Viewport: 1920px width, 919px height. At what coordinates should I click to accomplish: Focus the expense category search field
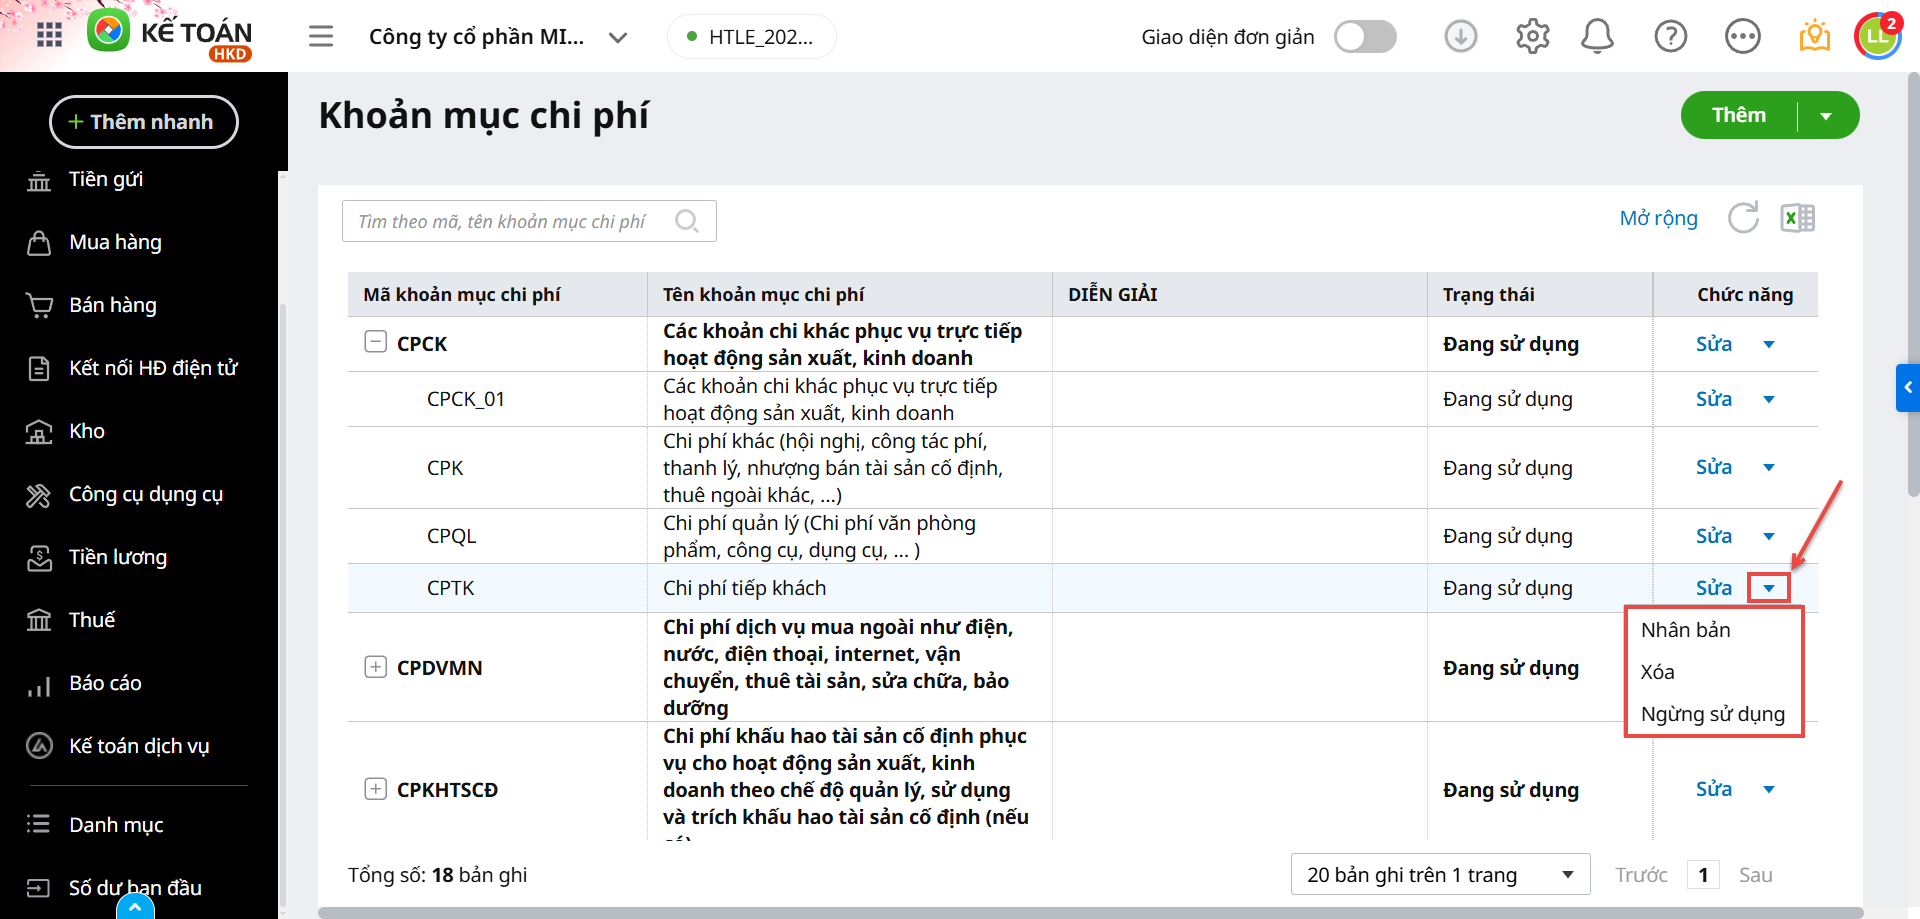point(510,221)
